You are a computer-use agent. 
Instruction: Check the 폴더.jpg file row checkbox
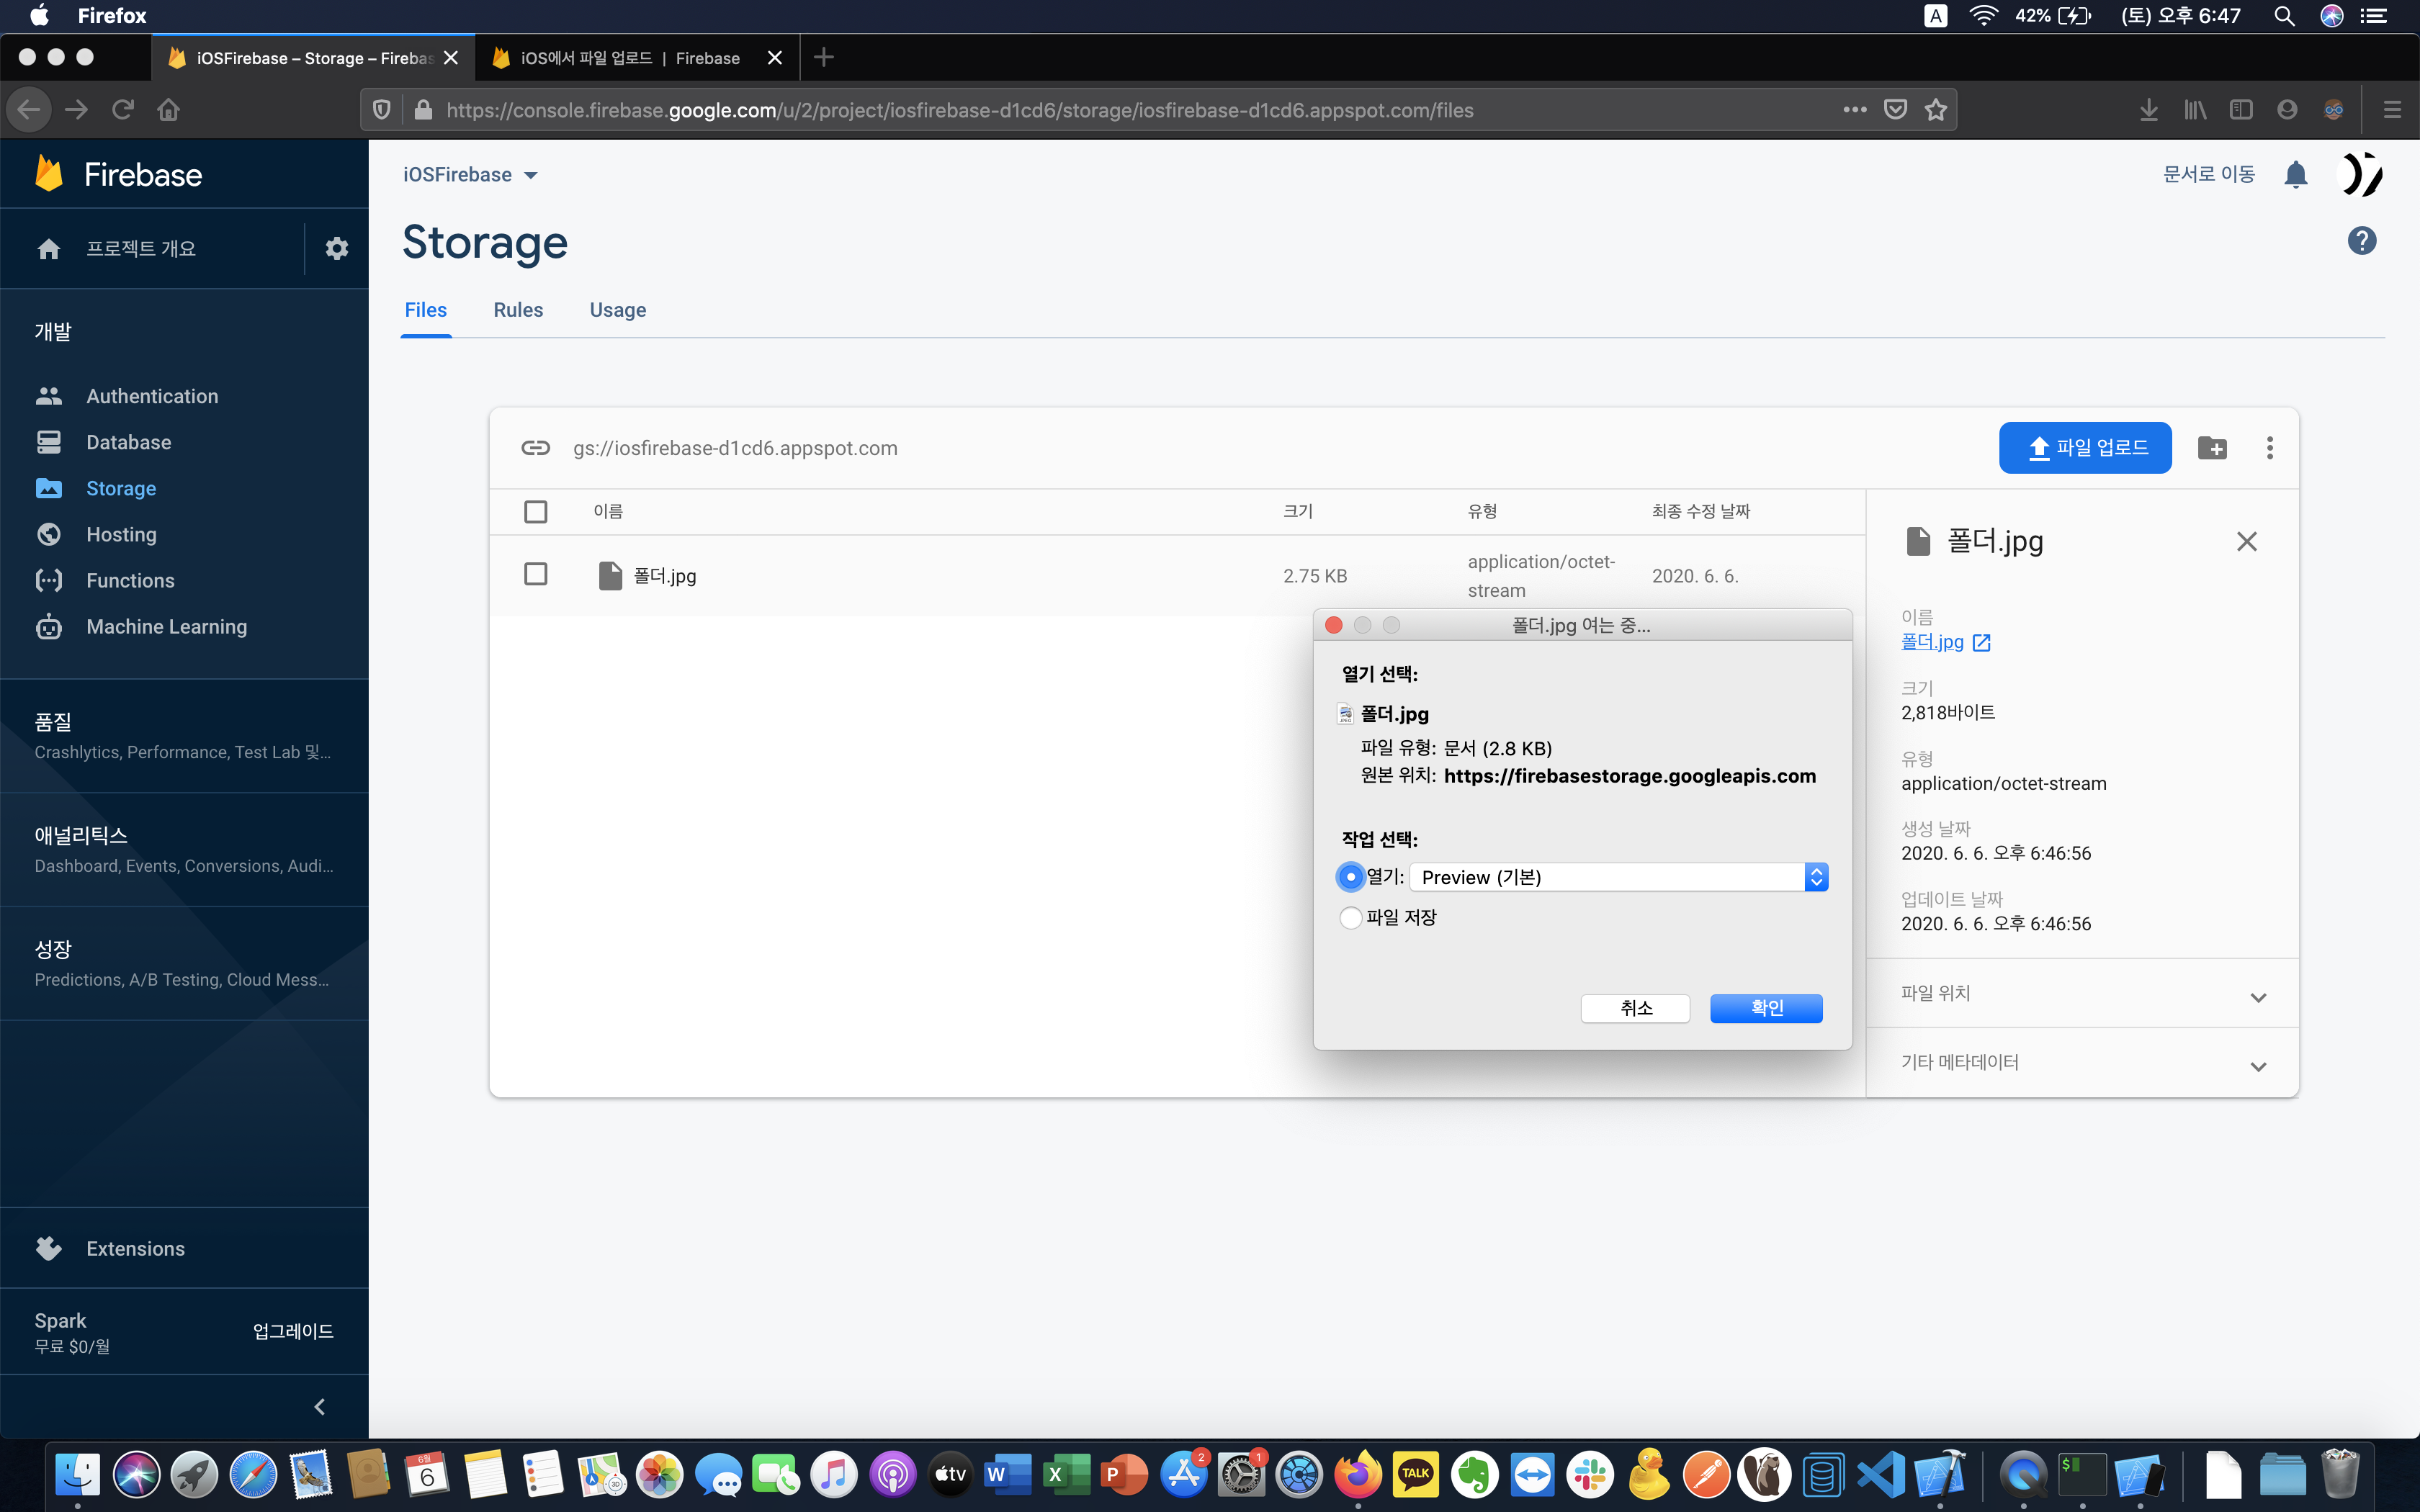[x=536, y=574]
